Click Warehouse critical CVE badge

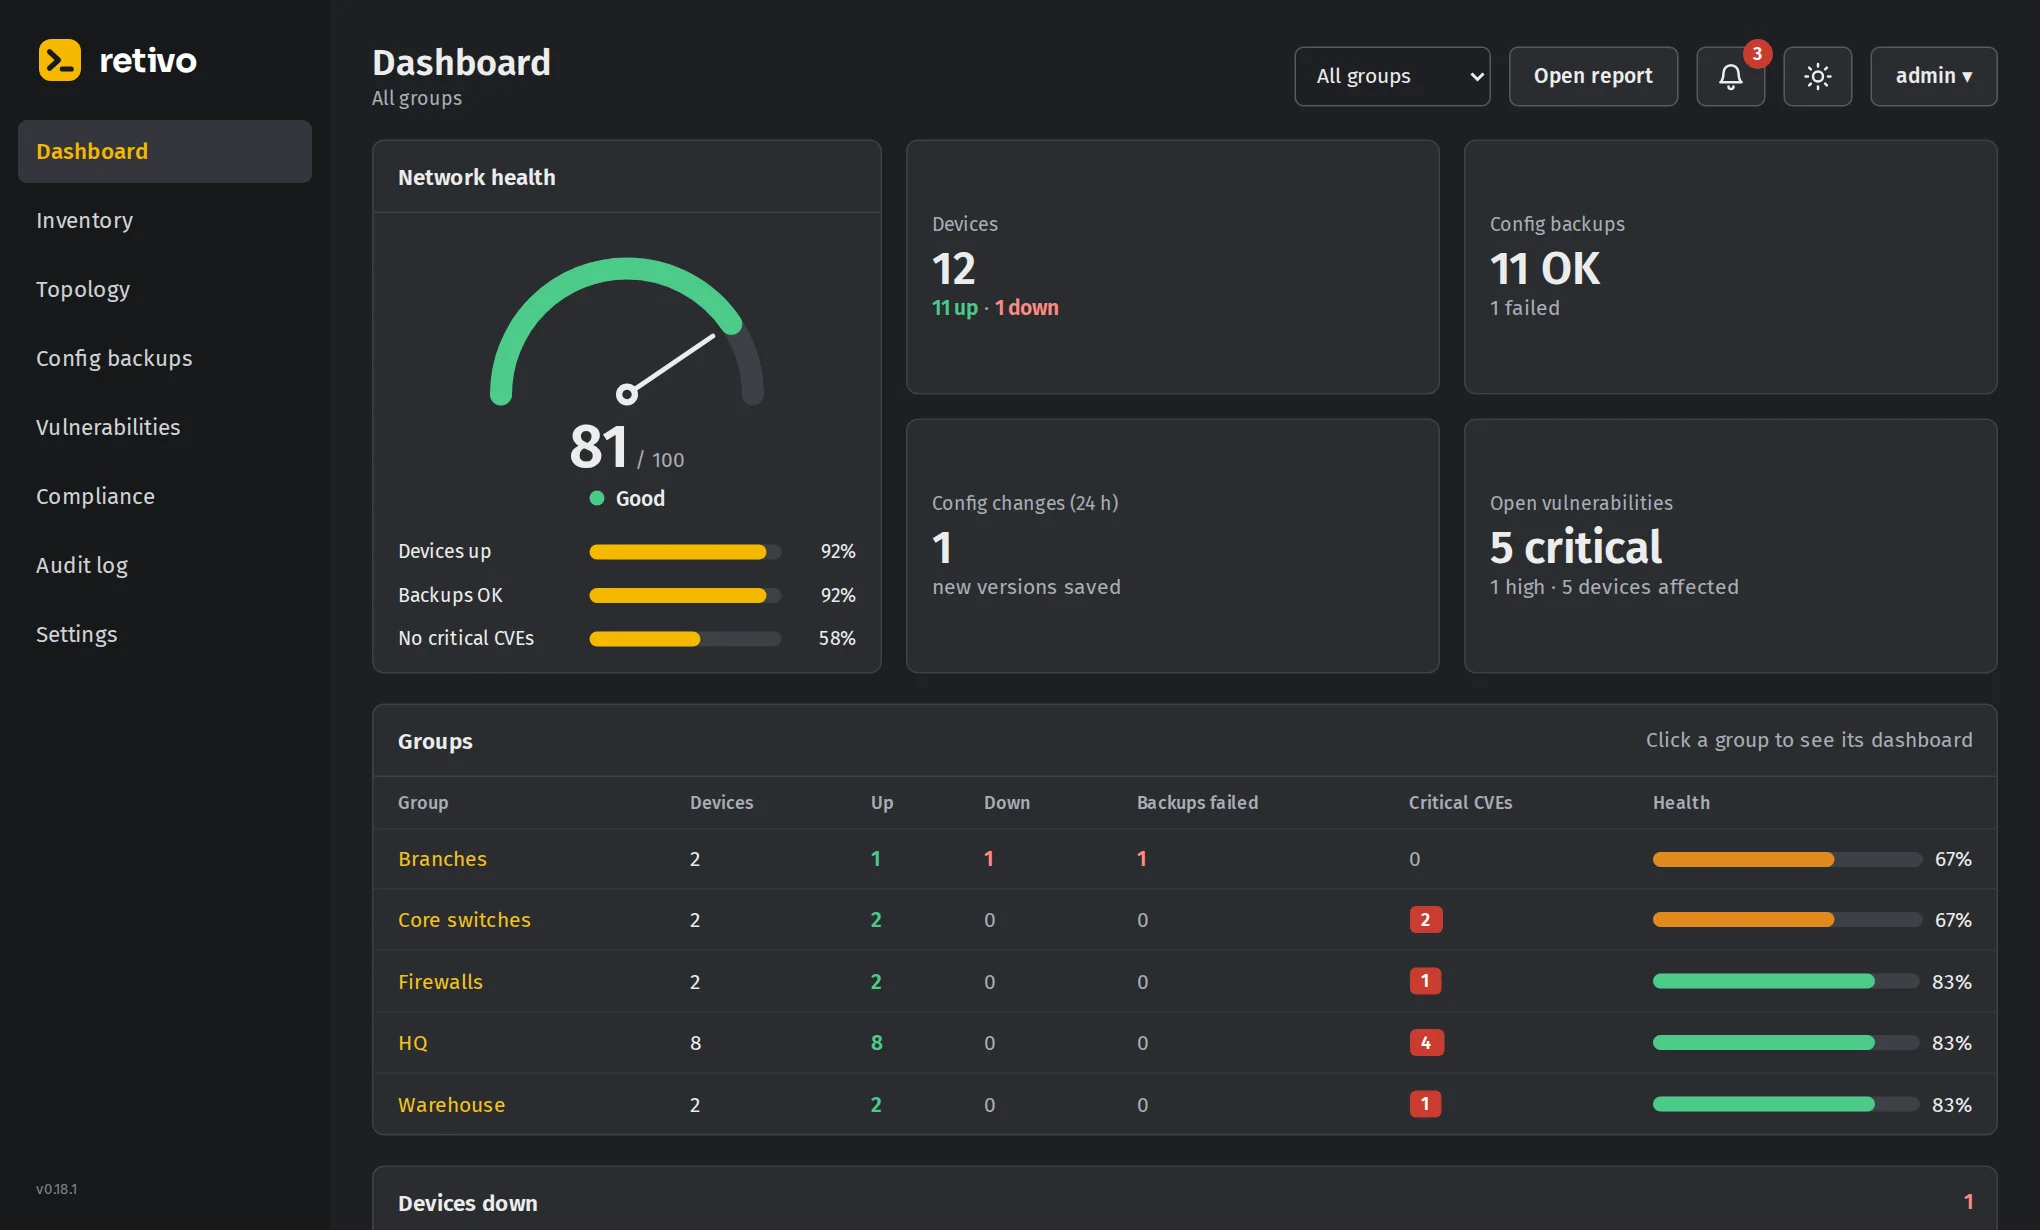coord(1425,1104)
